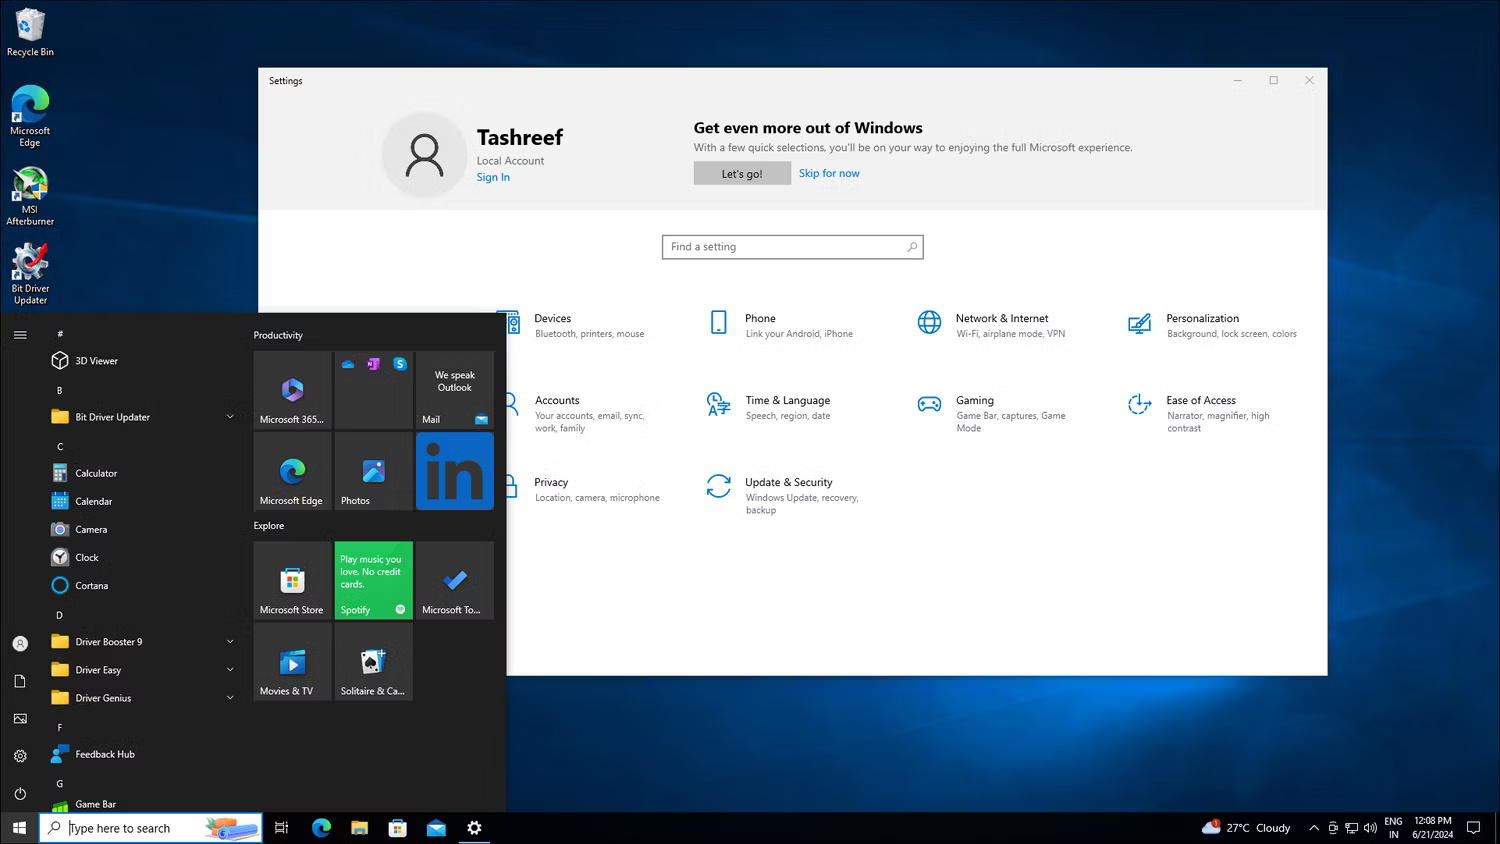Launch Spotify from its Start menu tile
The image size is (1500, 844).
pyautogui.click(x=372, y=580)
